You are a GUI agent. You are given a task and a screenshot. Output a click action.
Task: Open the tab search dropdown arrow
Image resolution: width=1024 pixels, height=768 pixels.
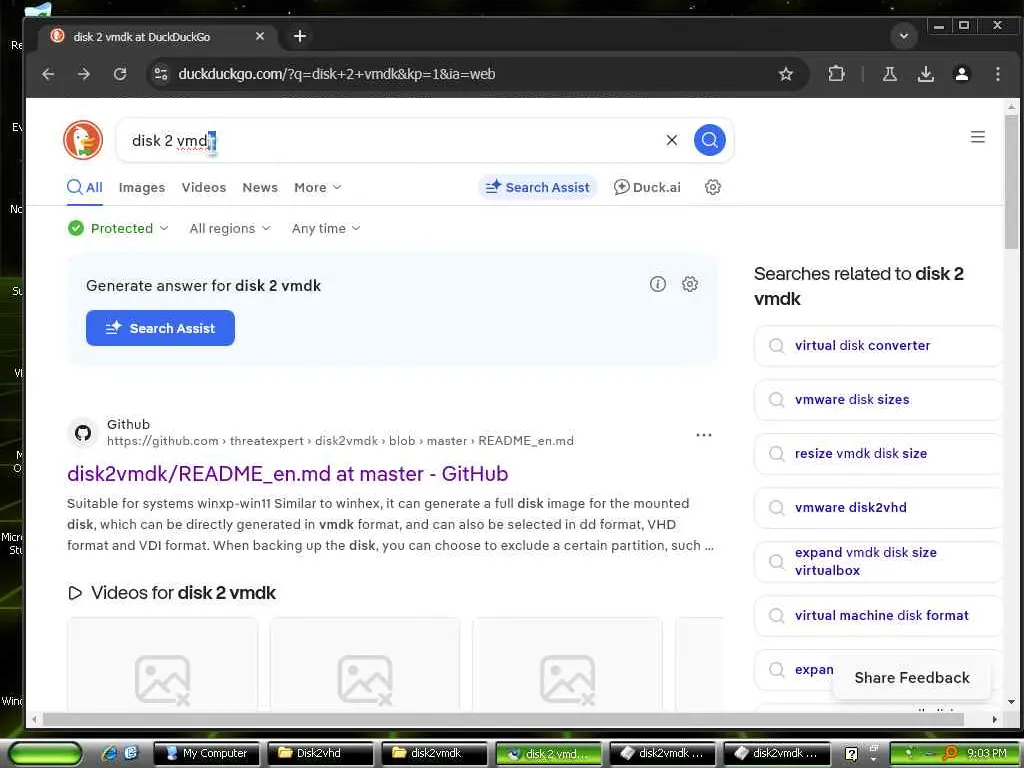[904, 36]
